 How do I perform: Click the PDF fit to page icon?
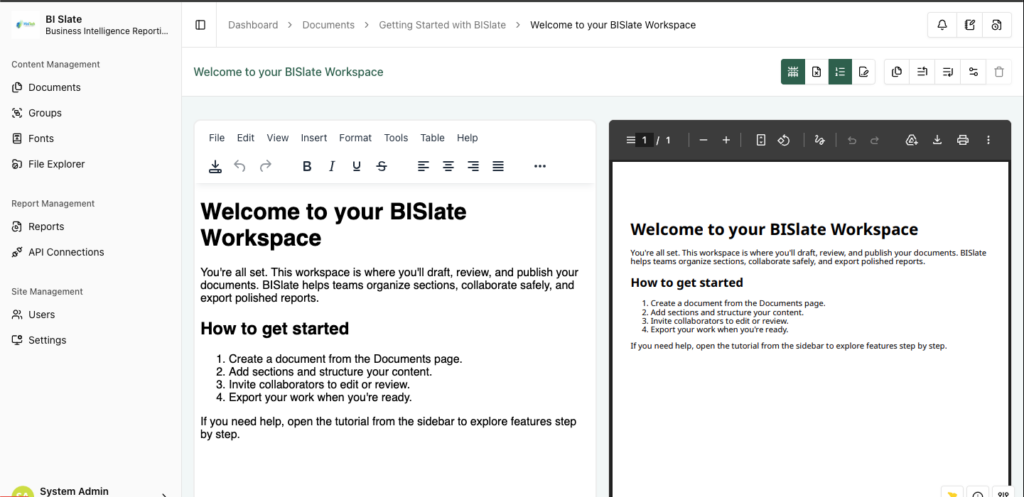pos(761,140)
